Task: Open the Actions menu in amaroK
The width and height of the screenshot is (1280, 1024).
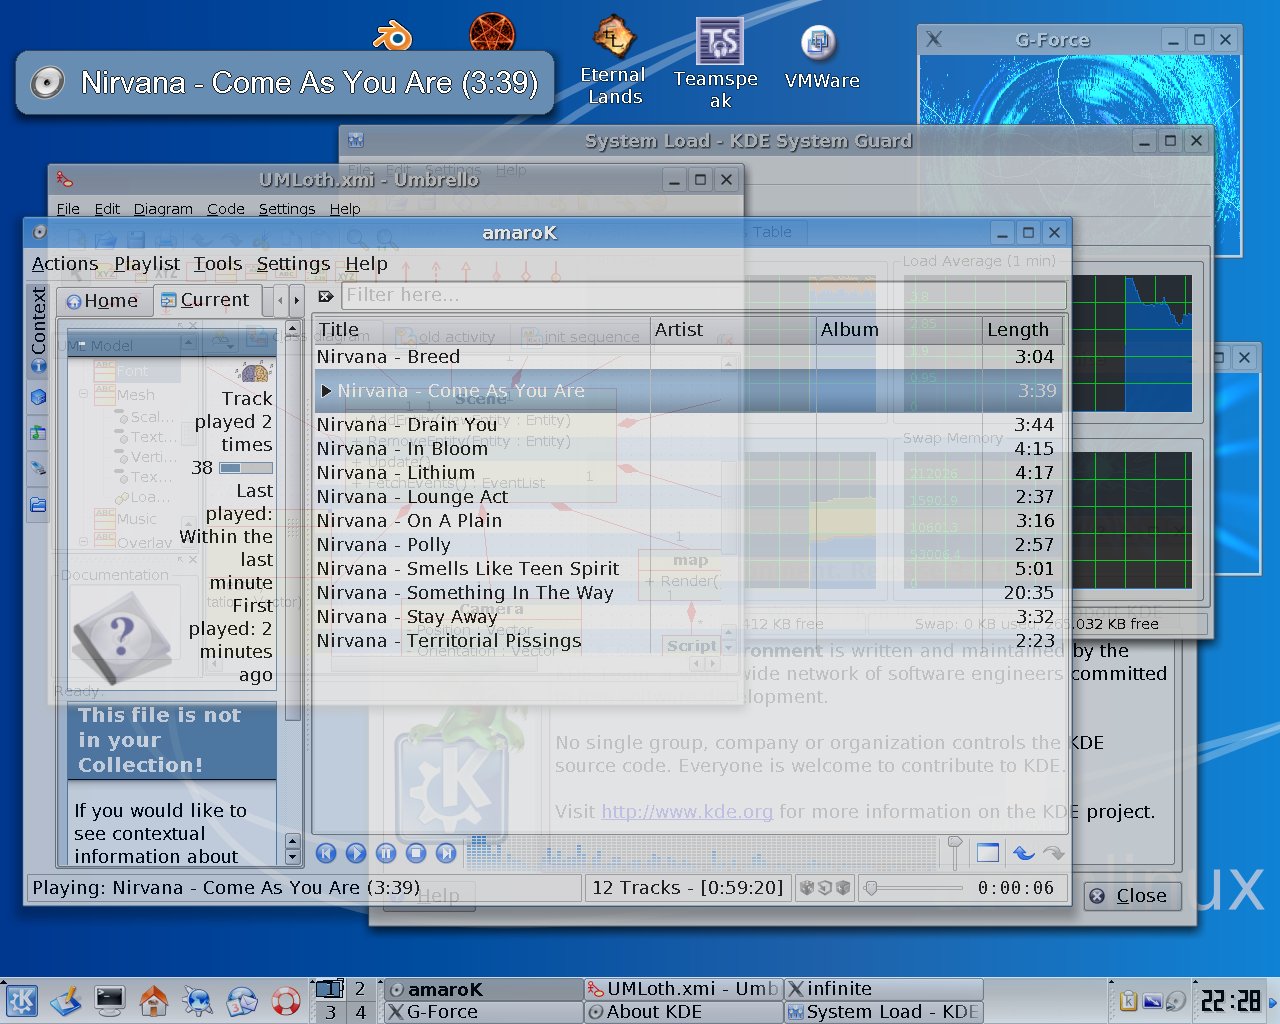Action: pyautogui.click(x=65, y=264)
